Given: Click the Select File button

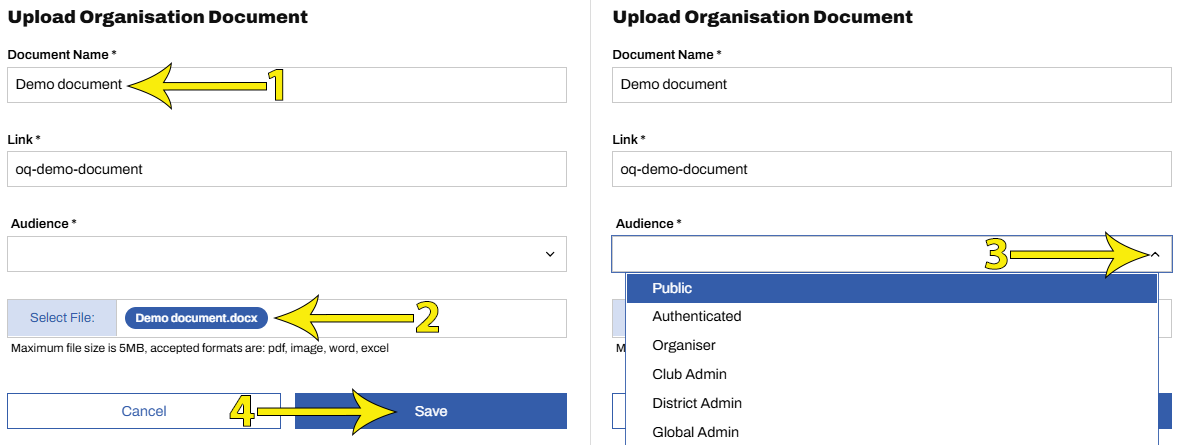Looking at the screenshot, I should pyautogui.click(x=62, y=318).
